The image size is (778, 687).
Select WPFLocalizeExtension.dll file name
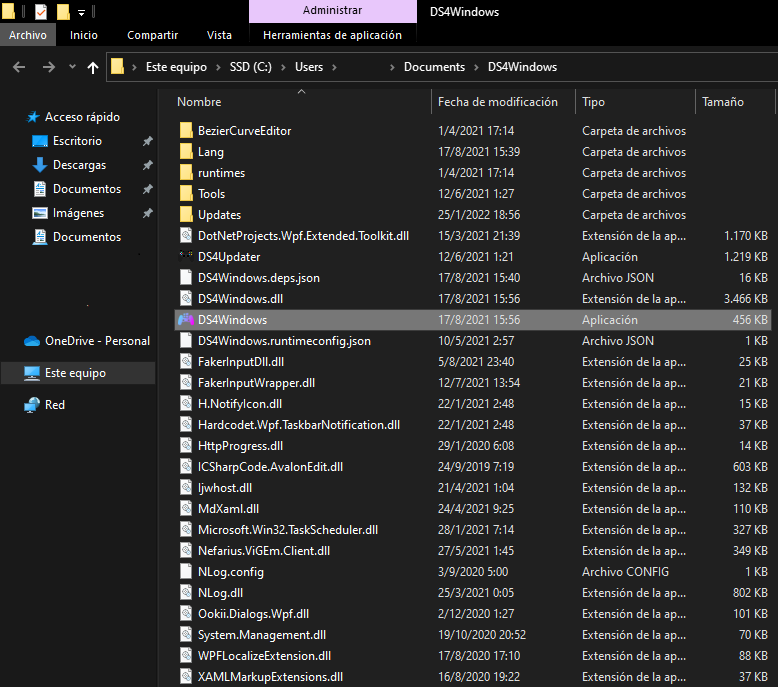(264, 656)
